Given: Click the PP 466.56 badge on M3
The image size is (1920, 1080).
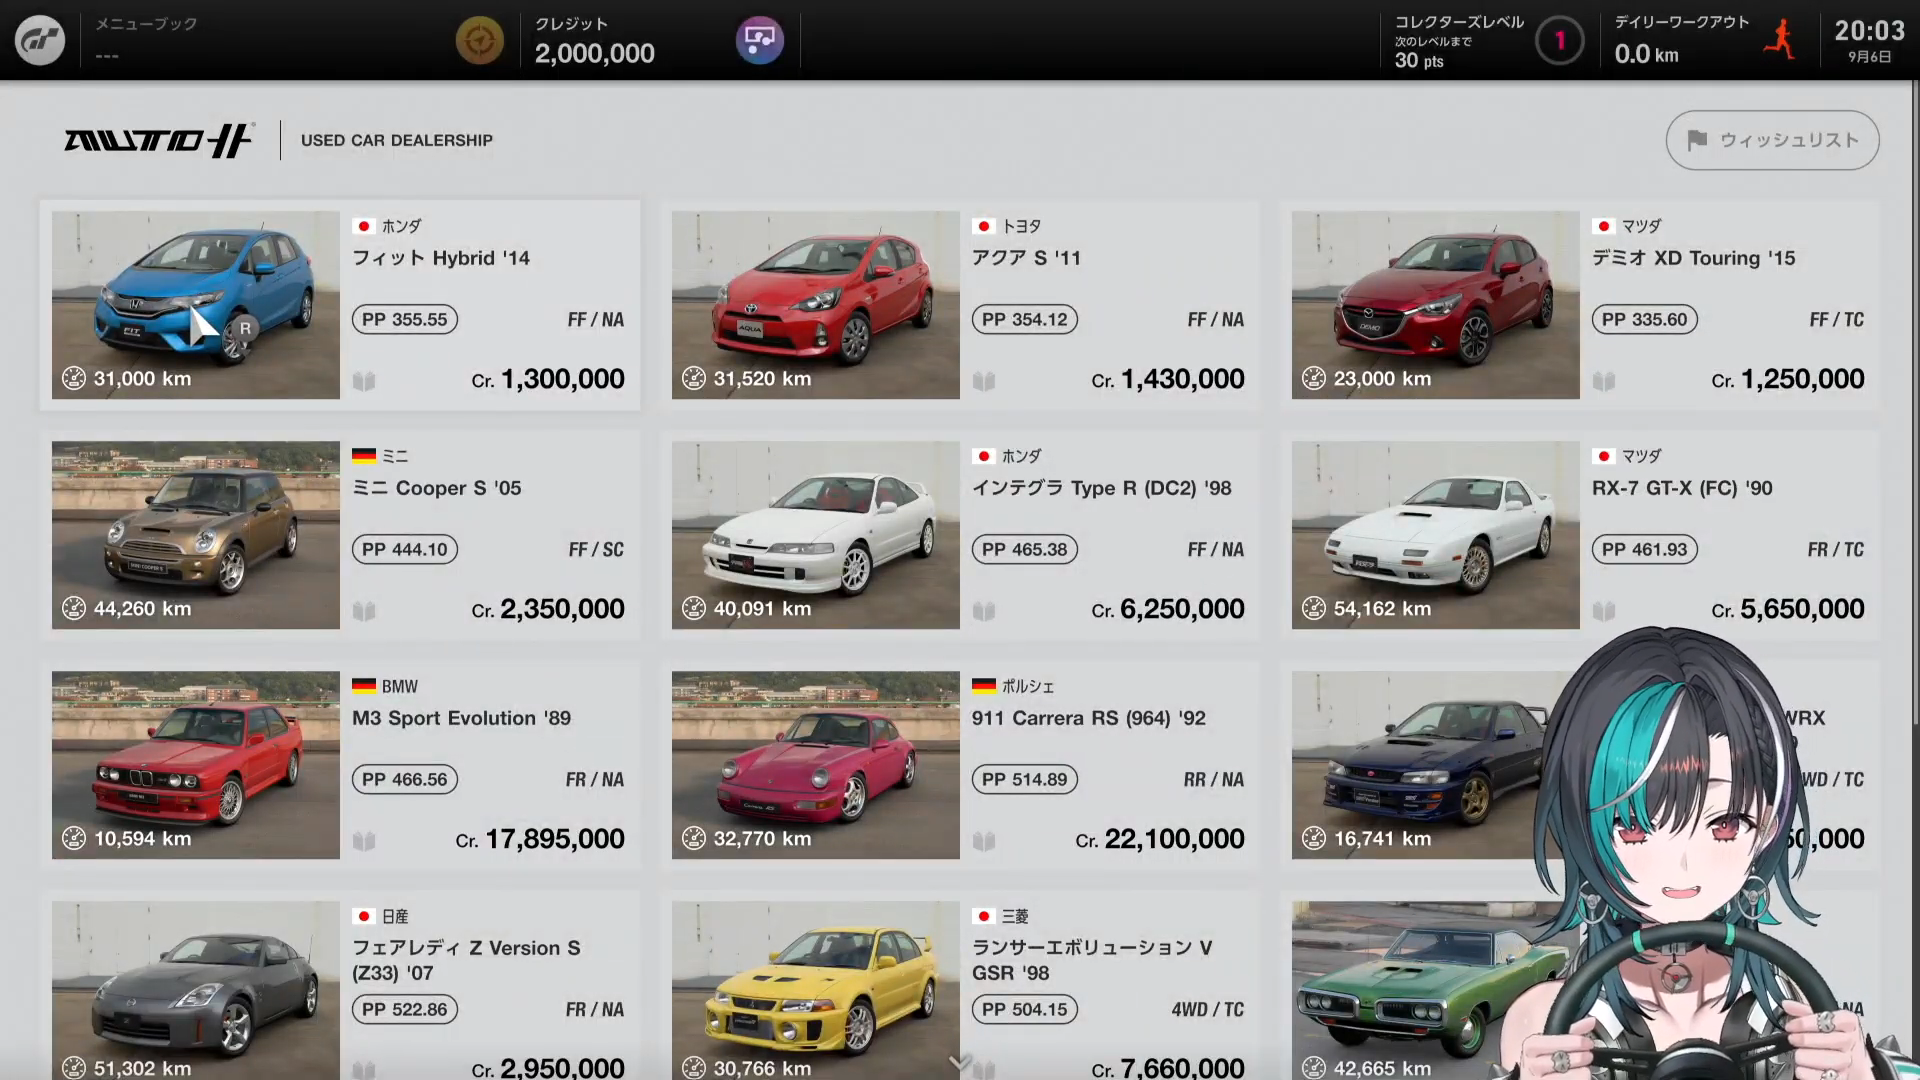Looking at the screenshot, I should coord(405,779).
